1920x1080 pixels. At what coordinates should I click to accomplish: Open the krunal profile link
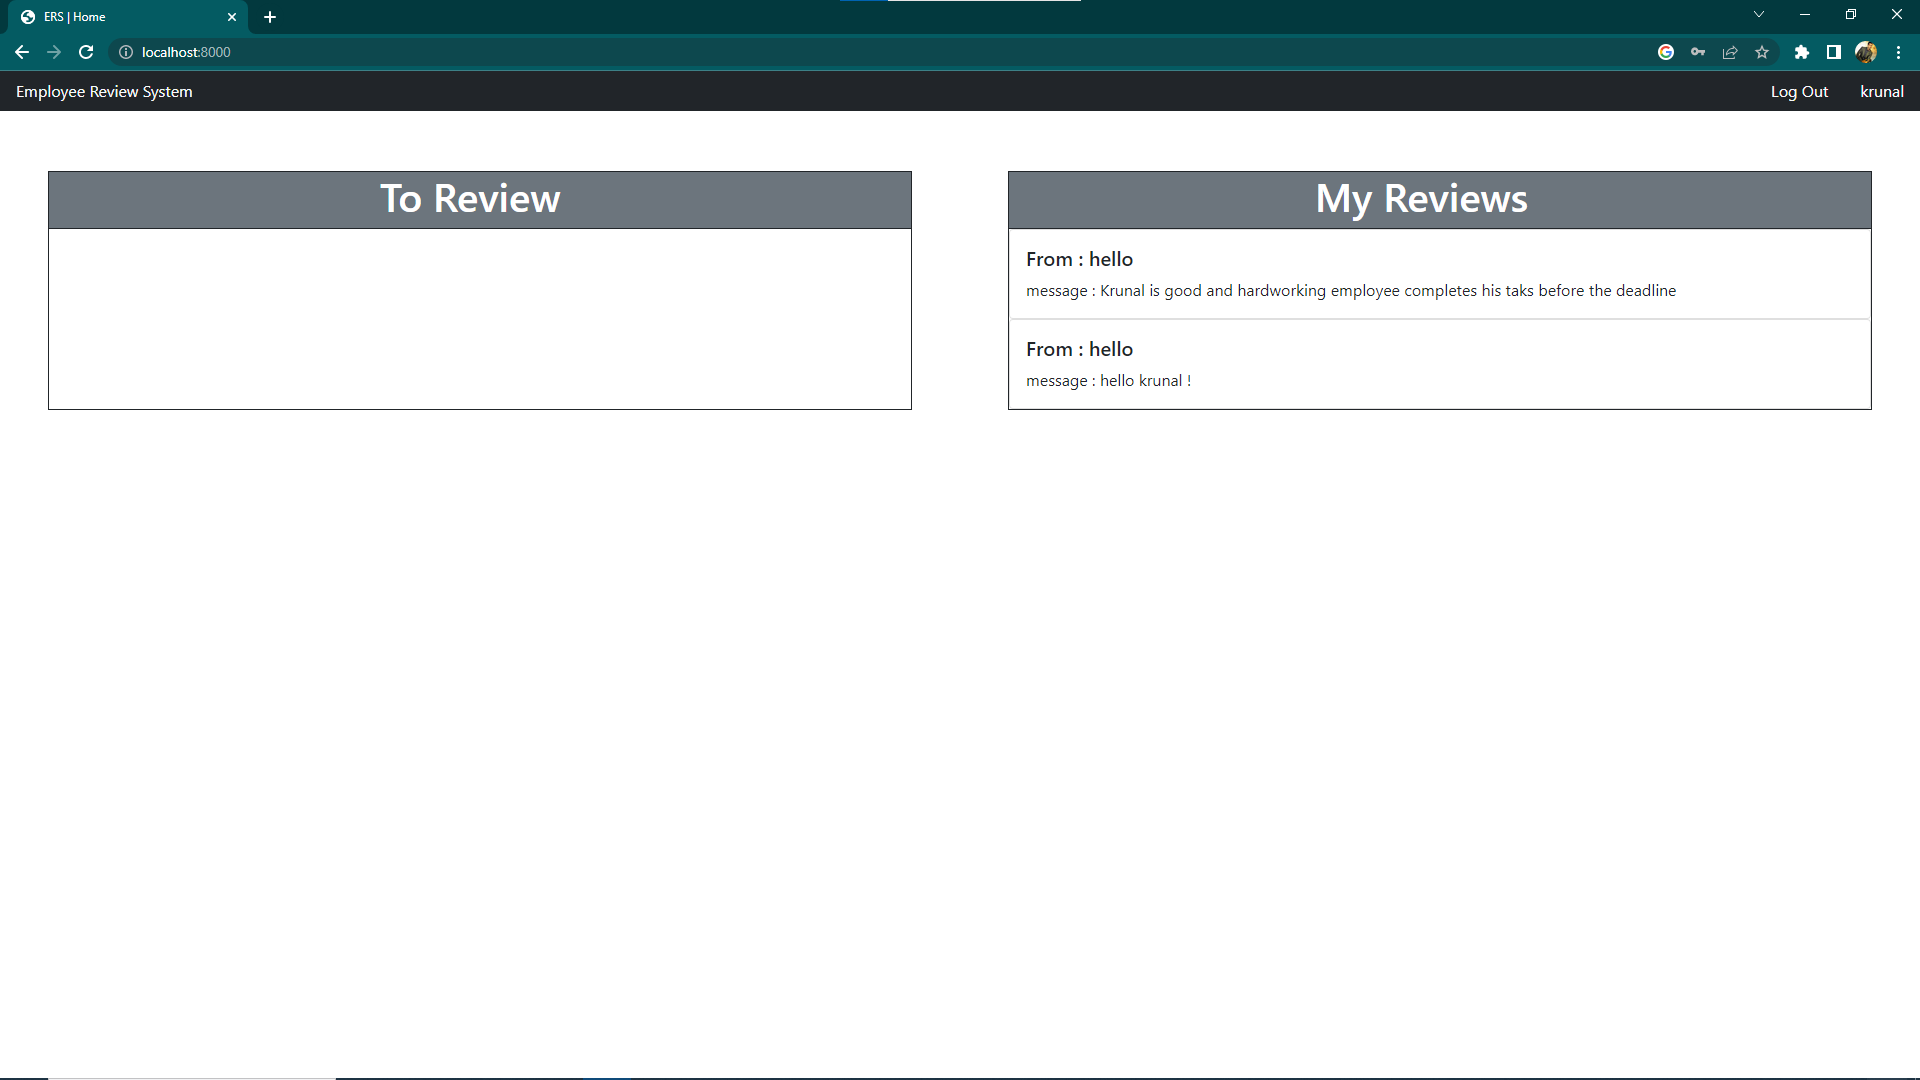[1881, 91]
